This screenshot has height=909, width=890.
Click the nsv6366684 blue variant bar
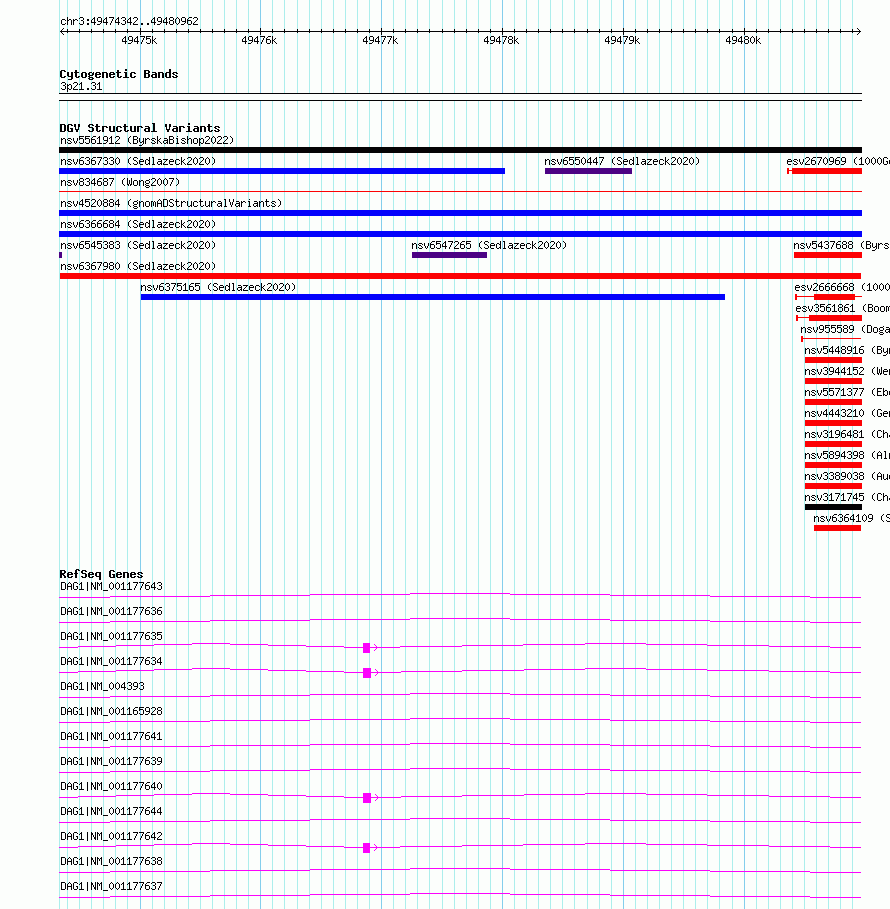point(460,234)
